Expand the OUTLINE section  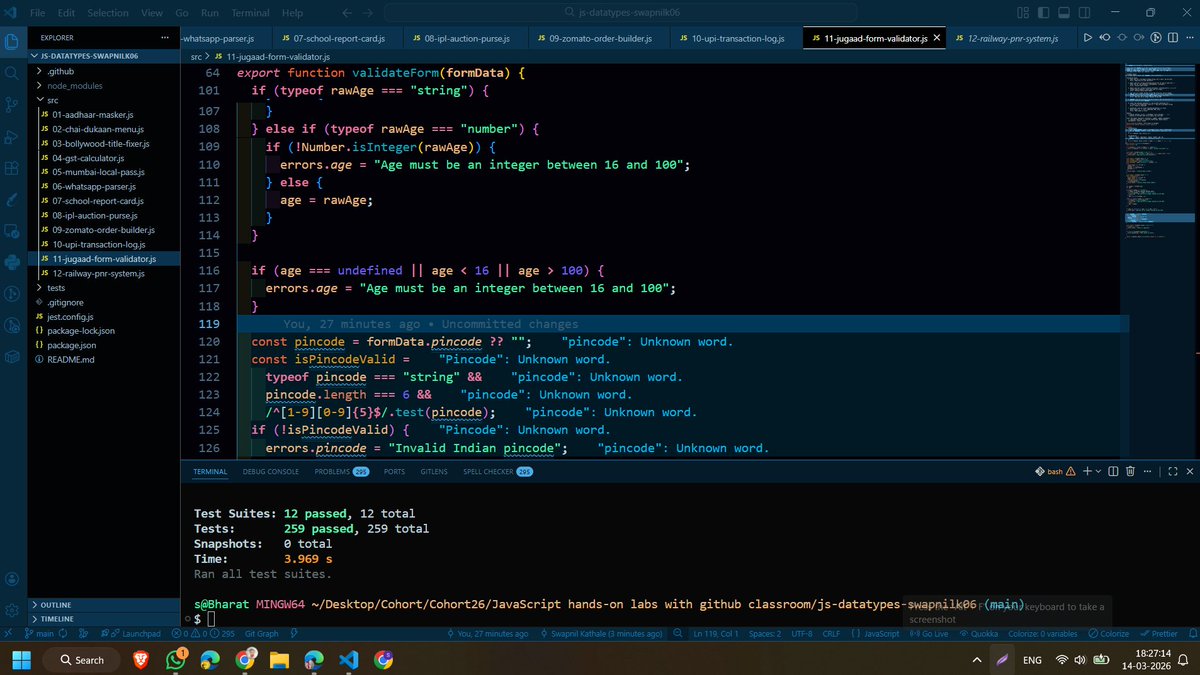102,605
